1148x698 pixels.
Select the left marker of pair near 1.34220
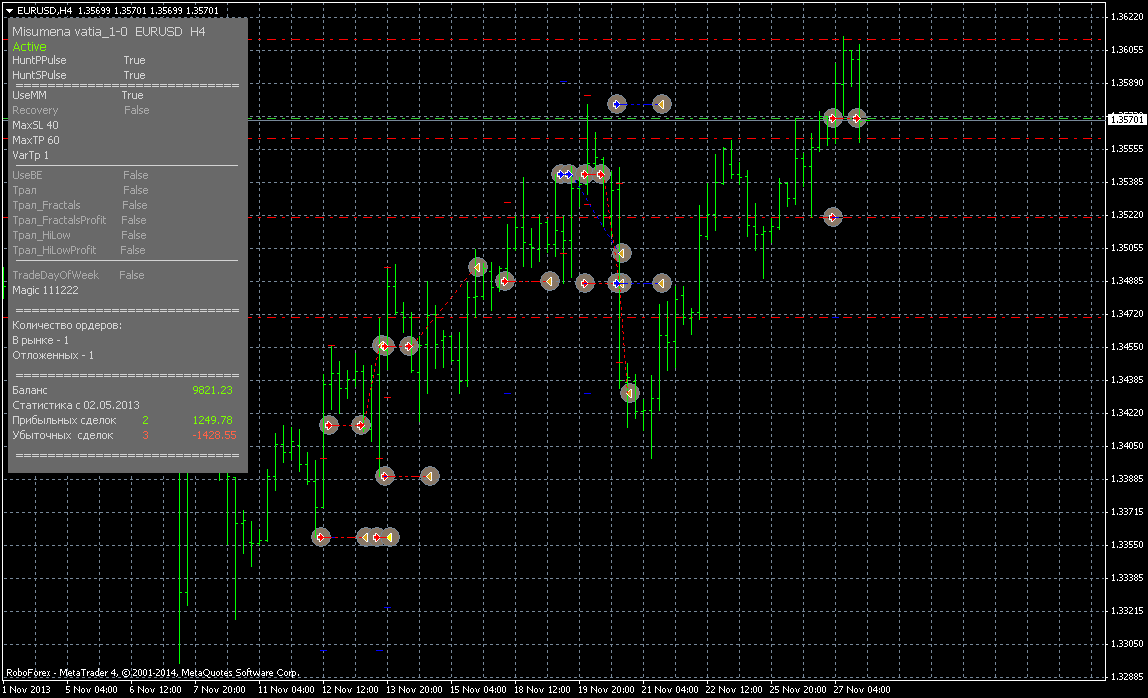coord(329,425)
